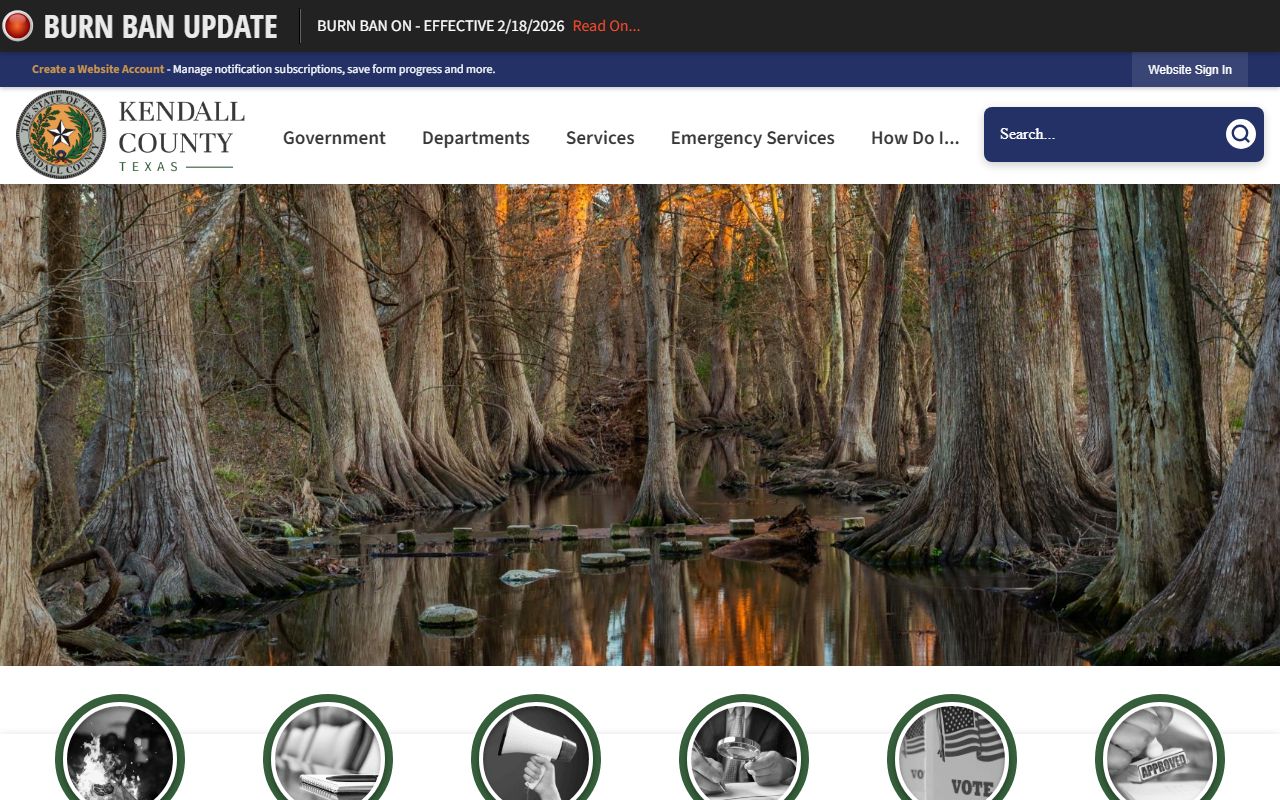
Task: Open the Services menu item
Action: click(x=600, y=138)
